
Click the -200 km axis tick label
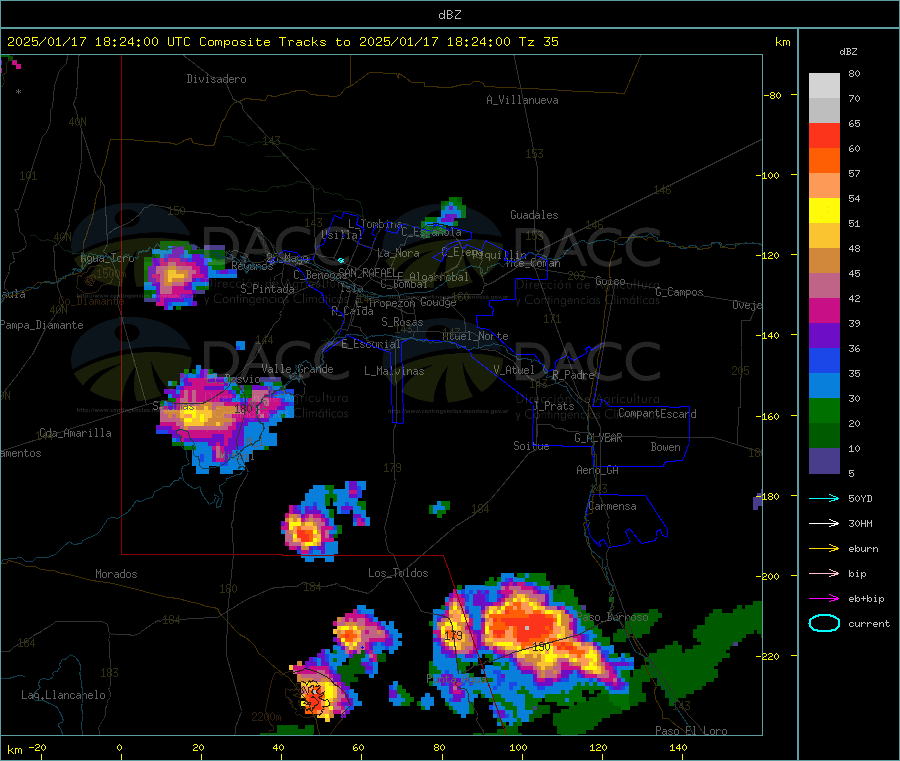[x=767, y=576]
